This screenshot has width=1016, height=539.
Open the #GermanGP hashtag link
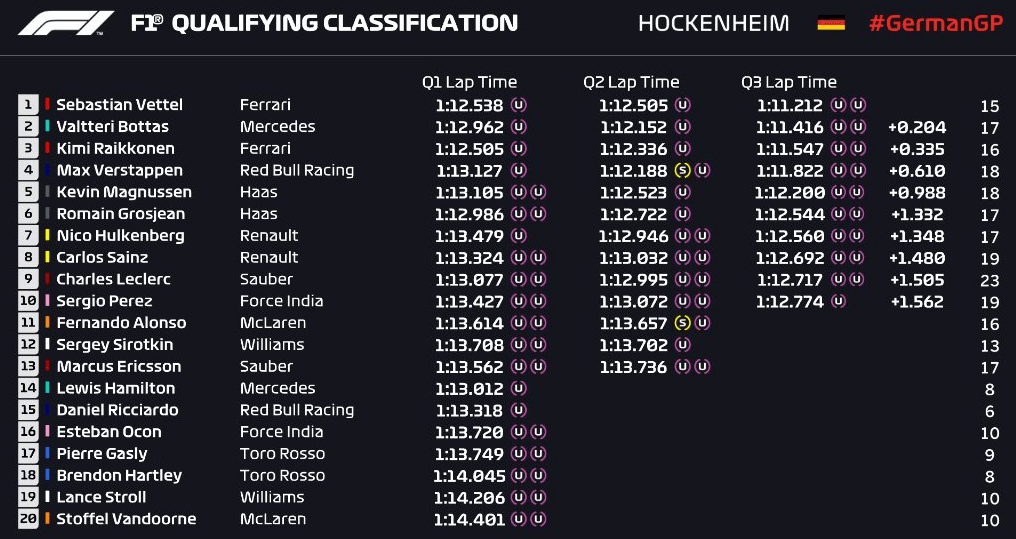point(936,24)
